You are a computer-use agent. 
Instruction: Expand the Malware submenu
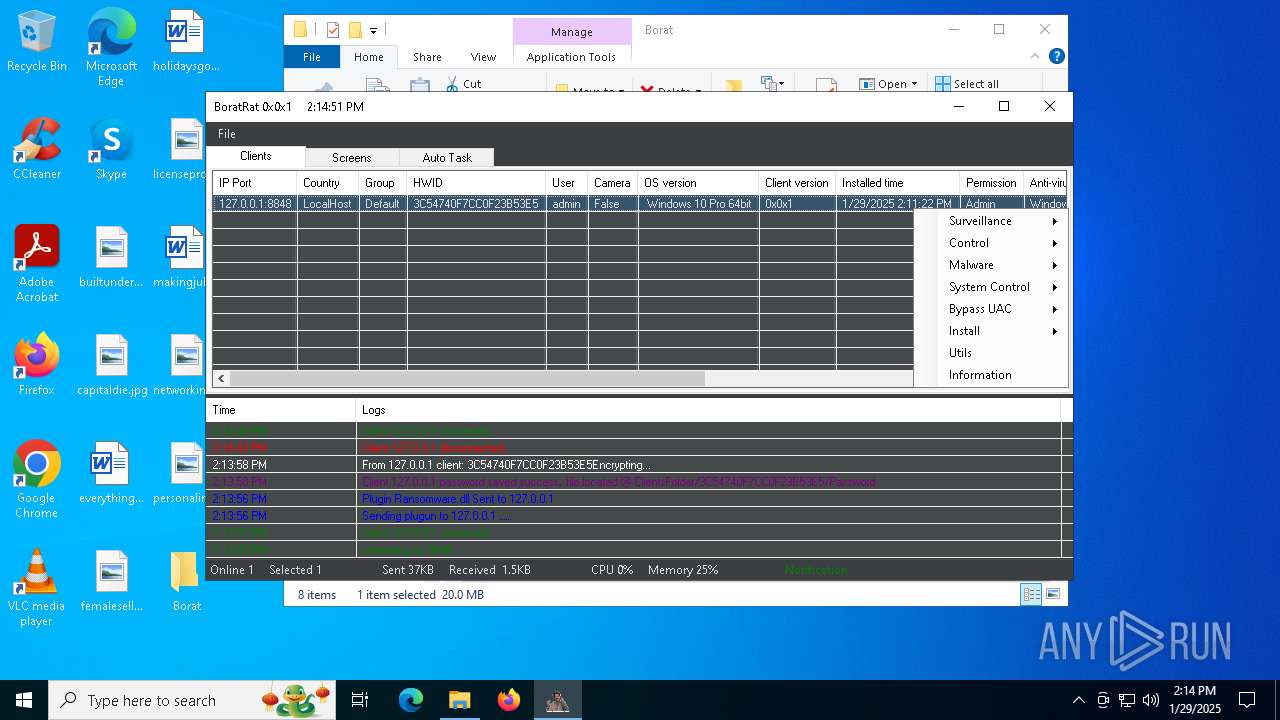coord(1003,265)
